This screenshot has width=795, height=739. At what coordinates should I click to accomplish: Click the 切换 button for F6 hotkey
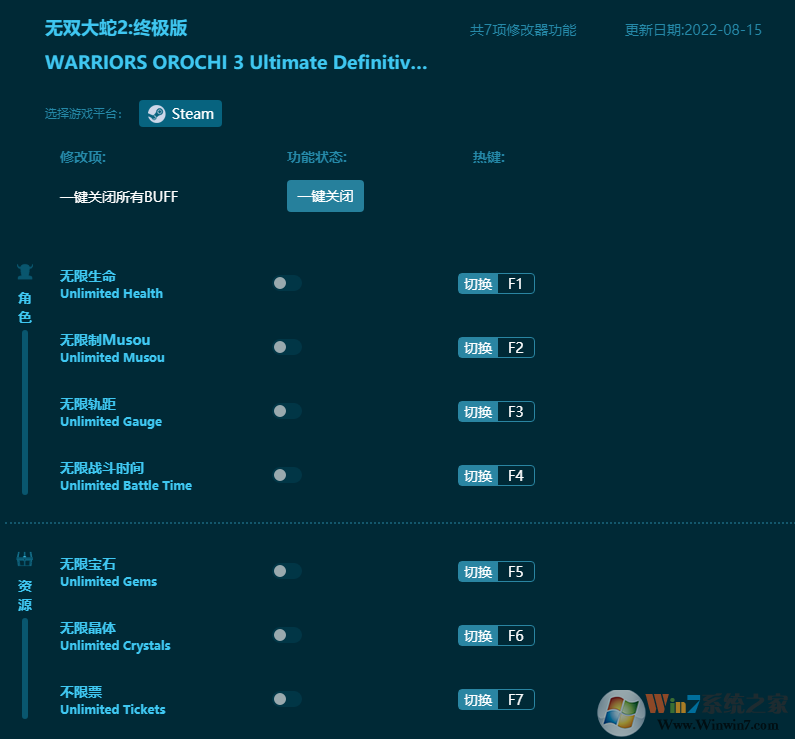tap(478, 636)
